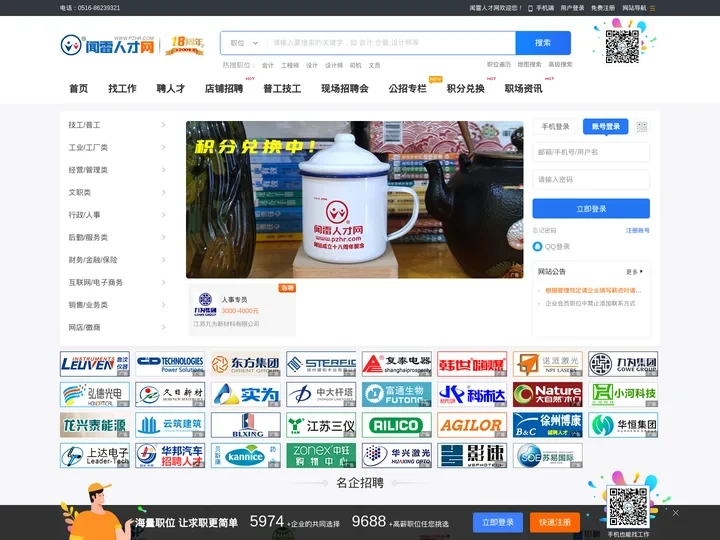The width and height of the screenshot is (720, 540).
Task: Expand the 互联网/电子商务 category
Action: [x=117, y=282]
